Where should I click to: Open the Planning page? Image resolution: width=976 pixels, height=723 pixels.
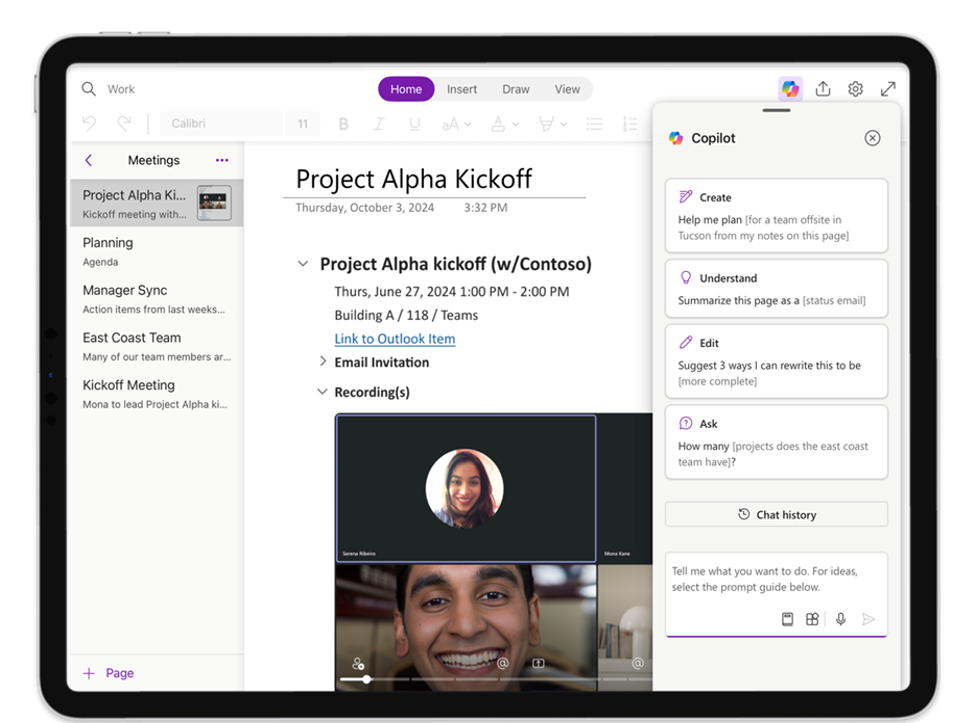[156, 251]
